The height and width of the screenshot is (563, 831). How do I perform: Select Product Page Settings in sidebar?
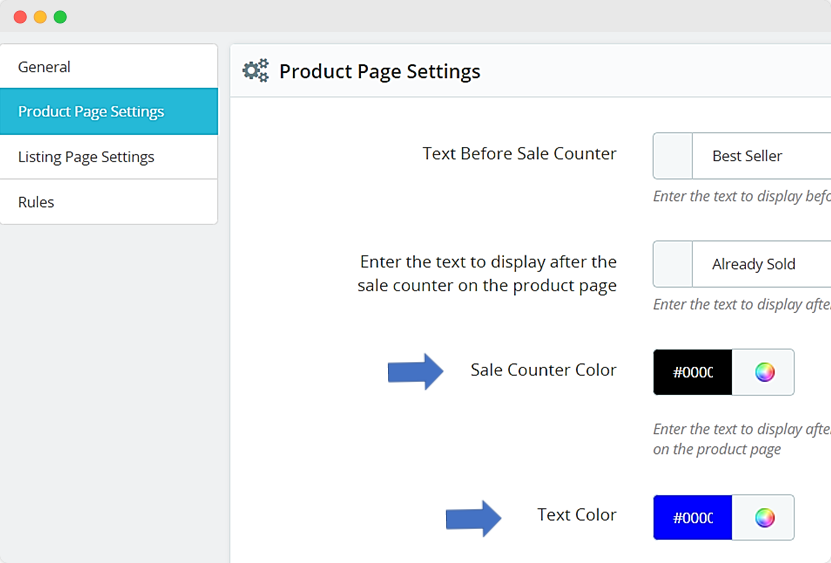click(108, 112)
